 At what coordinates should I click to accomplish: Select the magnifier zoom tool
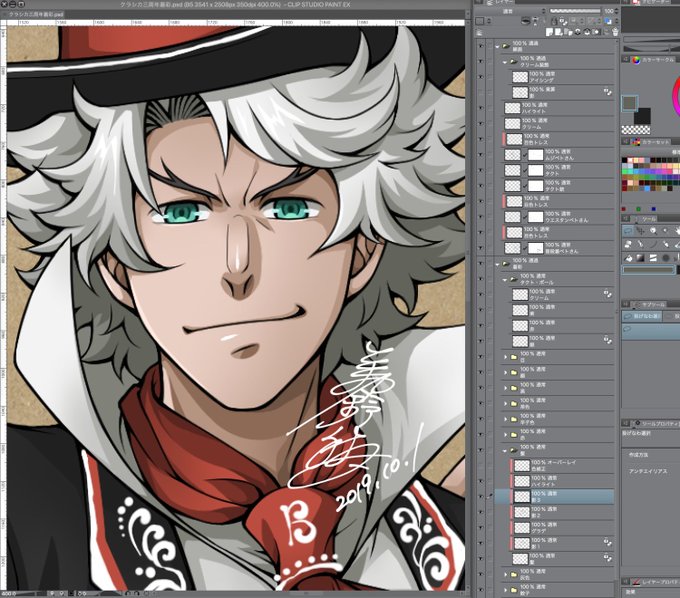coord(653,231)
